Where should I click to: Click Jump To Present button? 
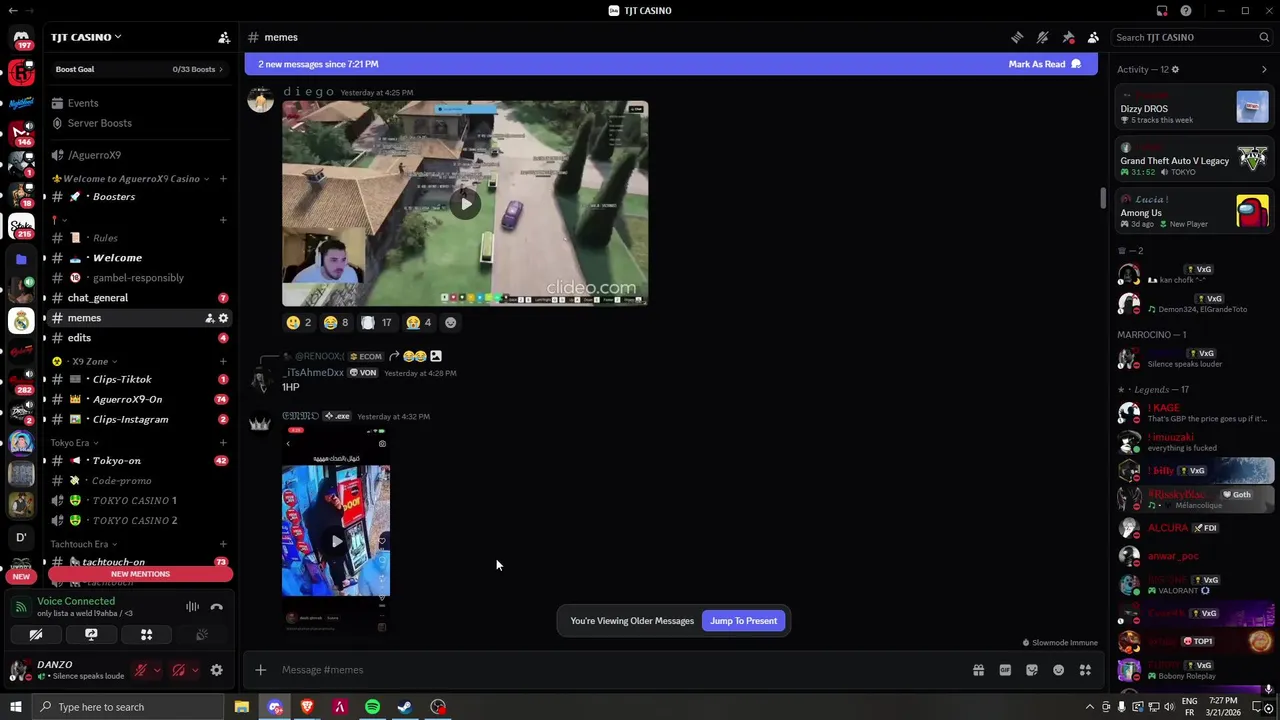(x=743, y=621)
